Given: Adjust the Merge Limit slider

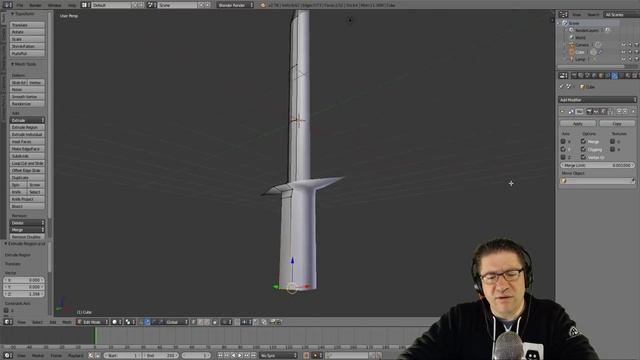Looking at the screenshot, I should [x=597, y=165].
